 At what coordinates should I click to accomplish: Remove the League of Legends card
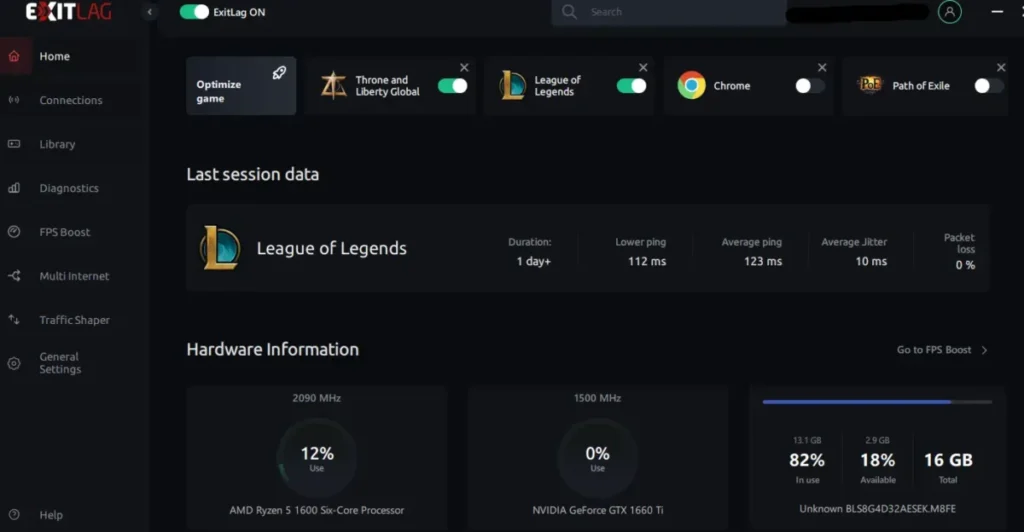point(643,67)
